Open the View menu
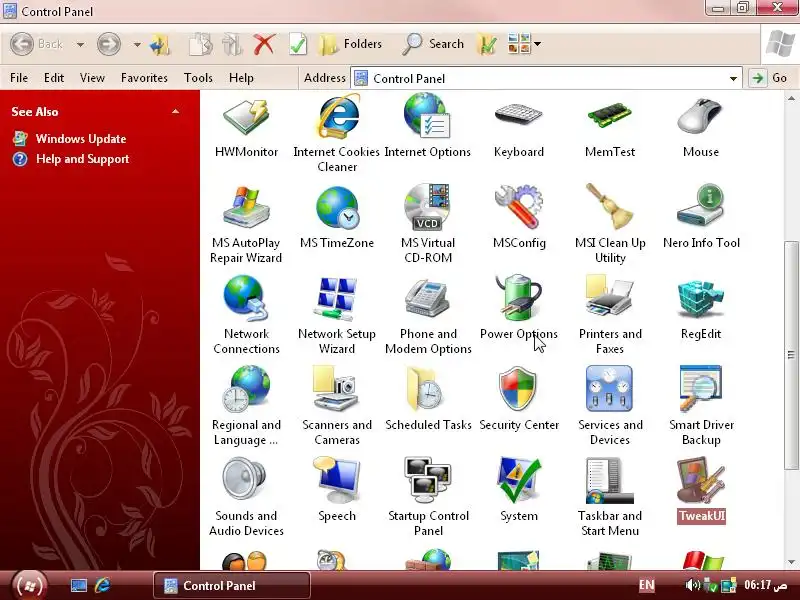The width and height of the screenshot is (800, 600). click(92, 78)
